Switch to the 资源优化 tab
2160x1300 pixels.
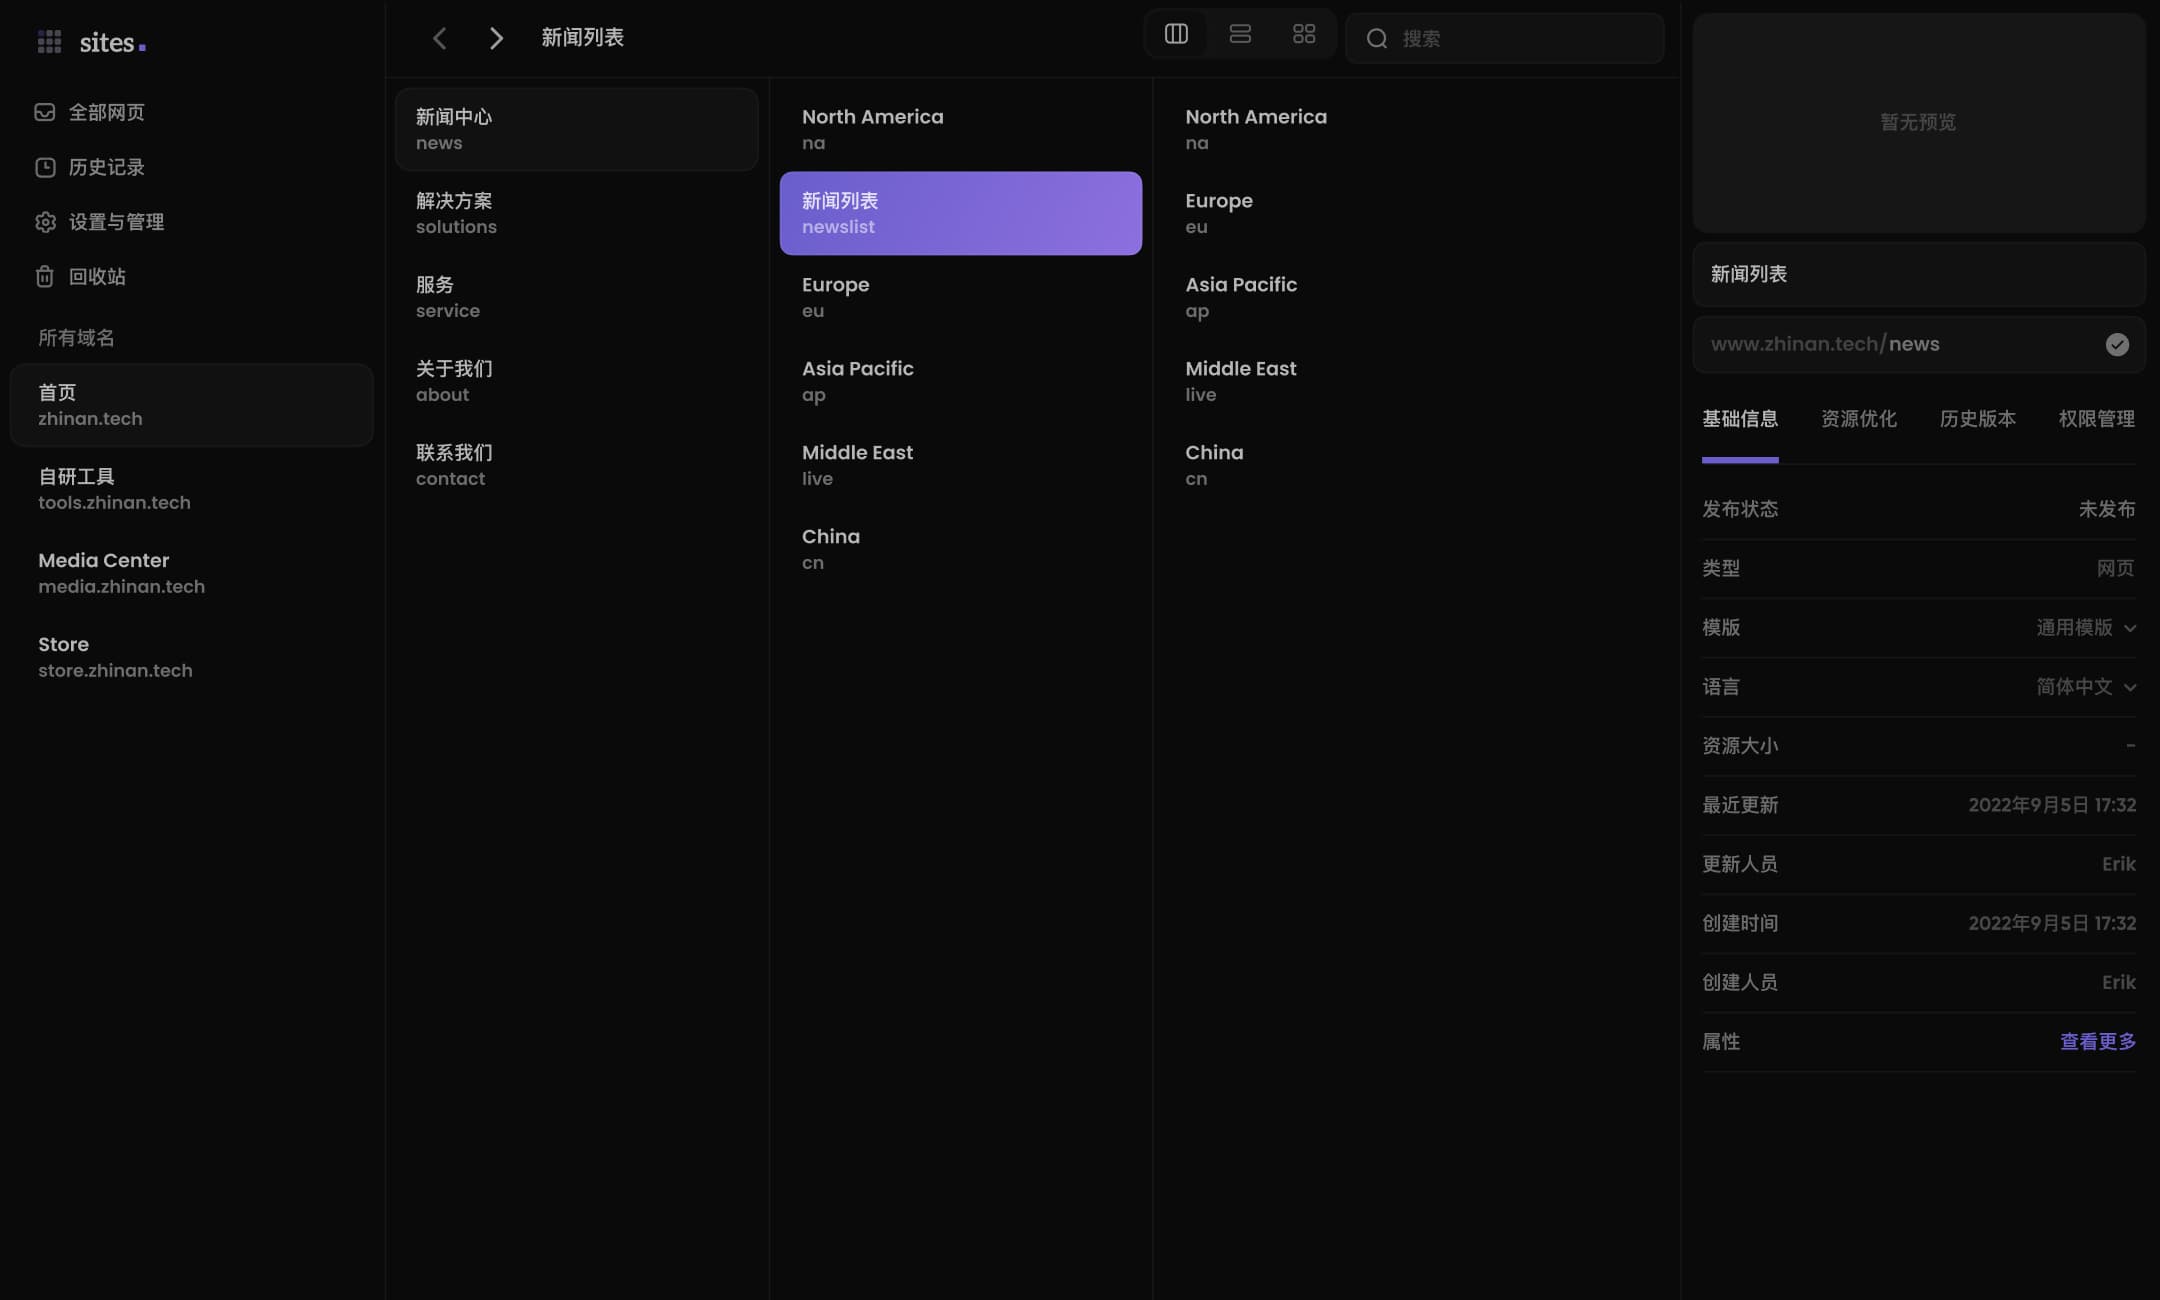1858,419
